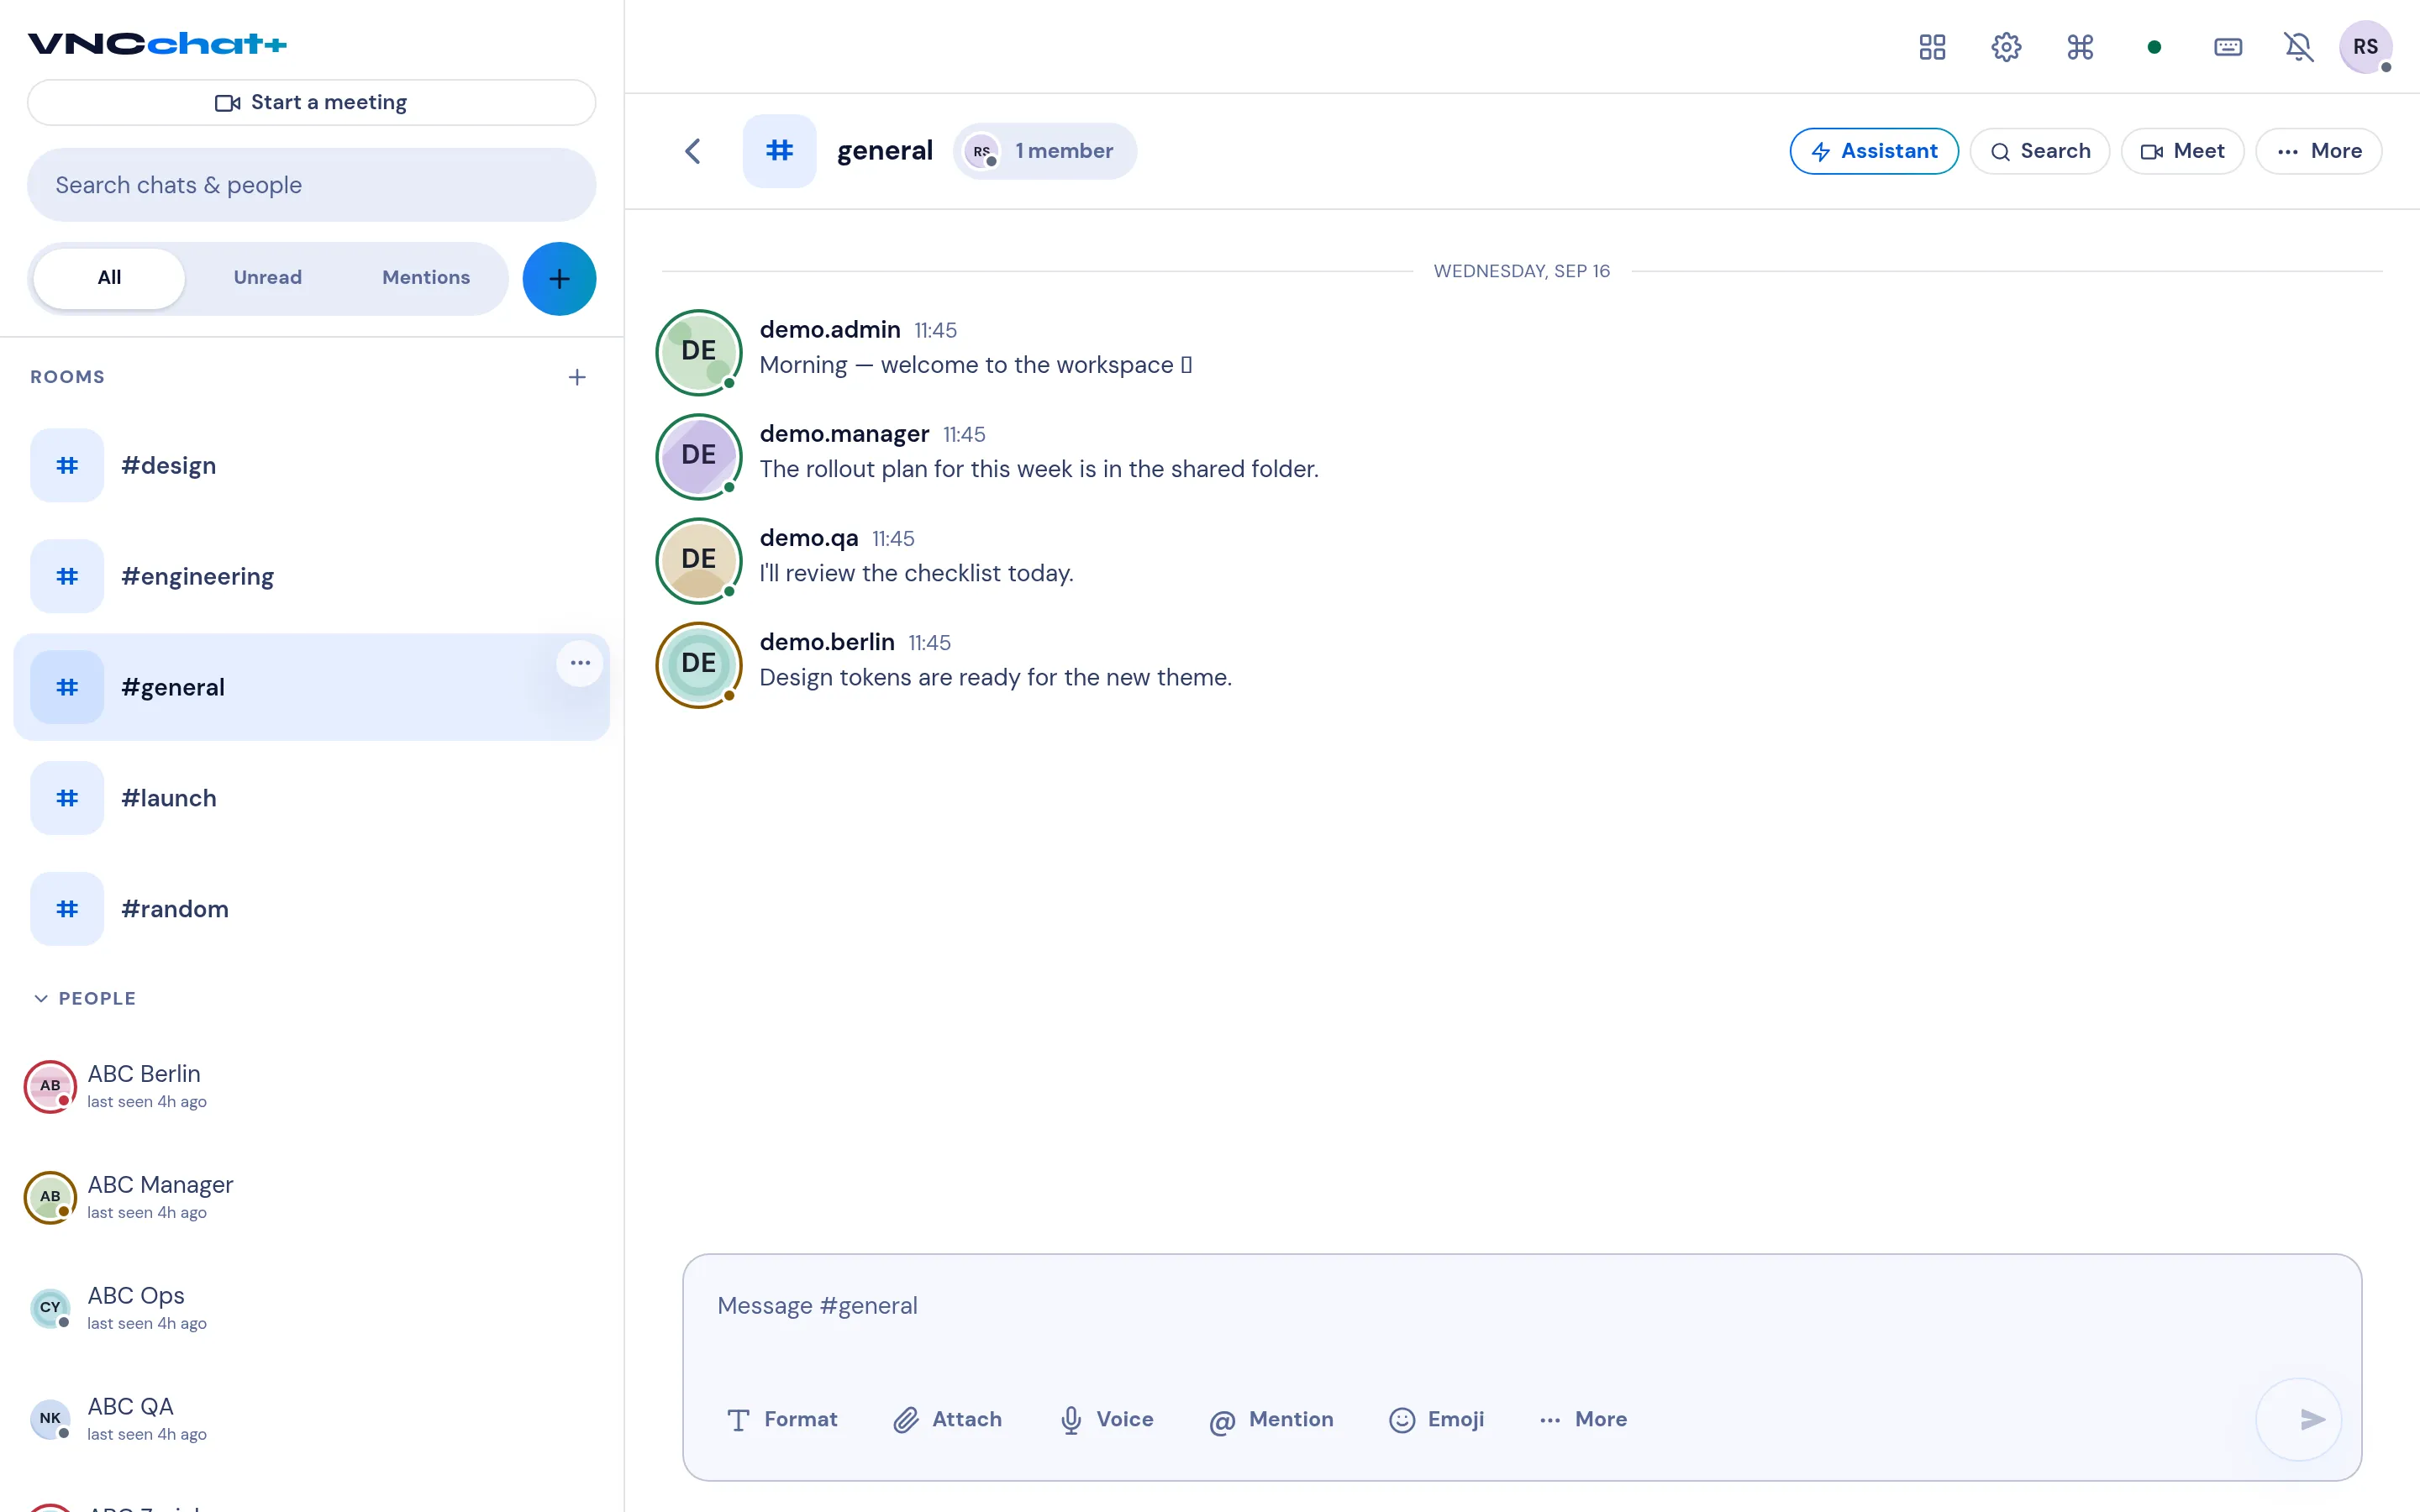Screen dimensions: 2420x1512
Task: Click Search in channel header
Action: [2040, 151]
